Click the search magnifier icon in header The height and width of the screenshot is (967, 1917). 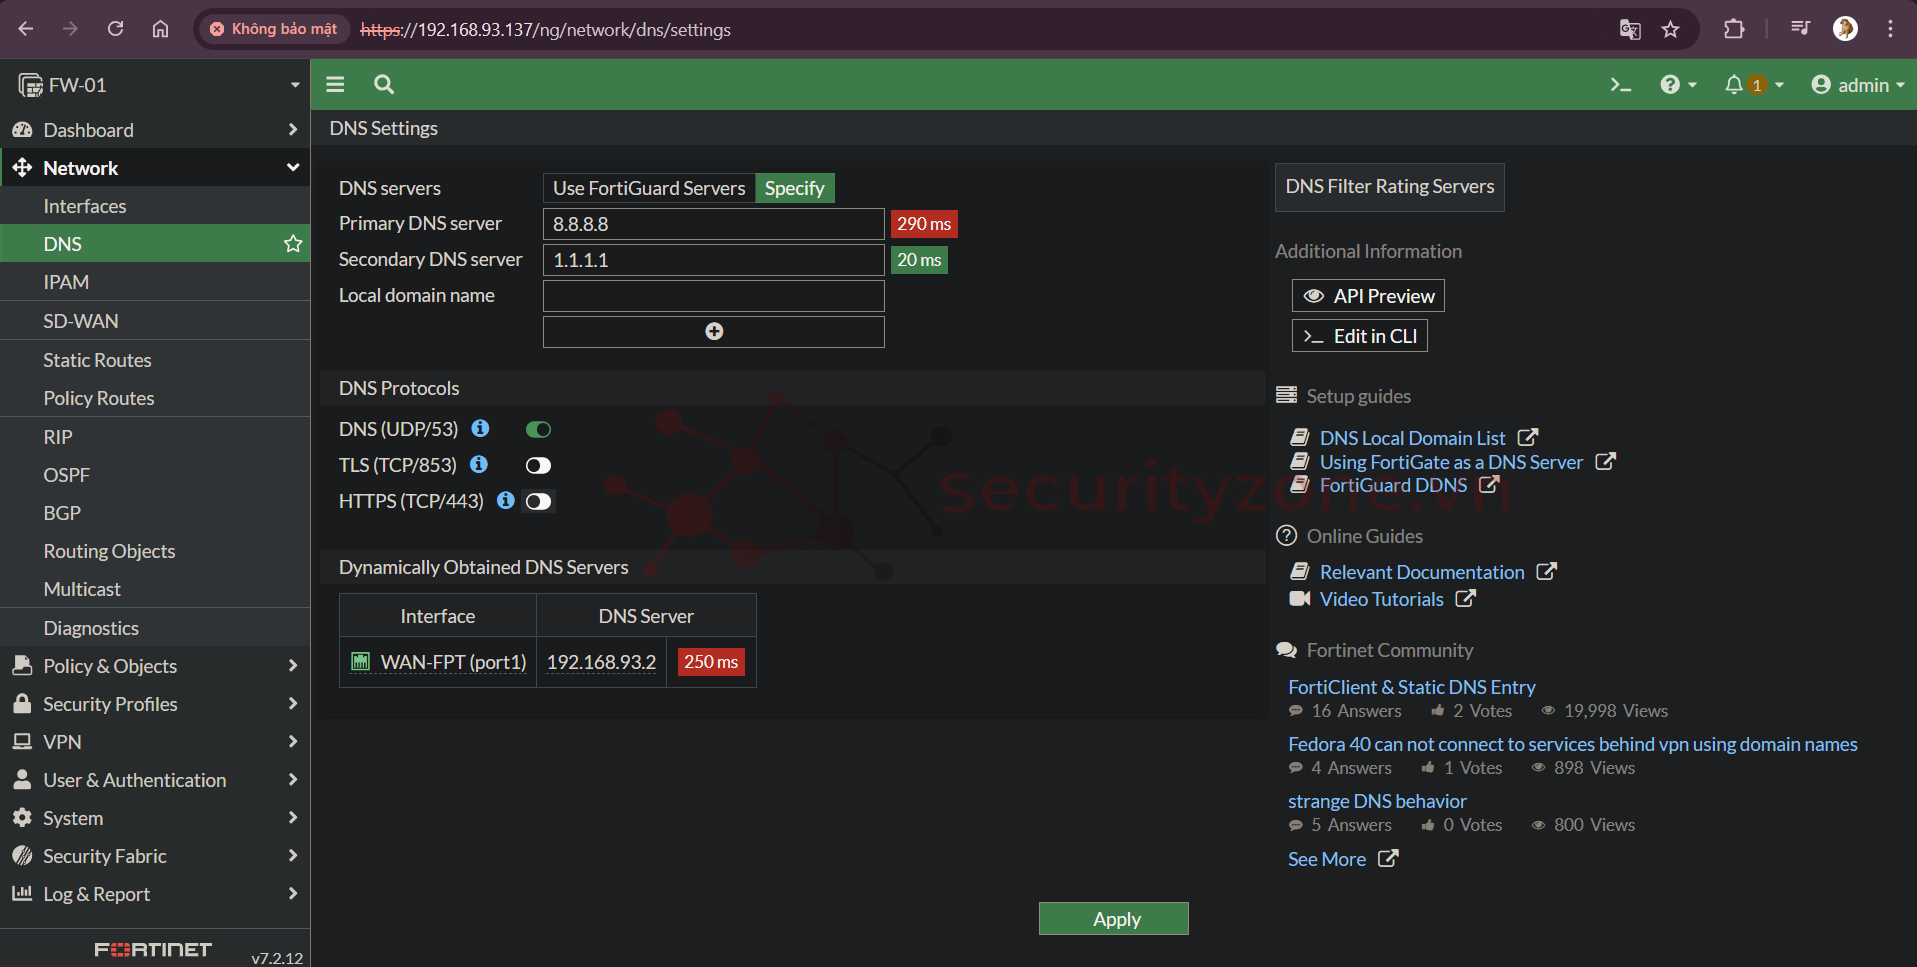coord(384,85)
